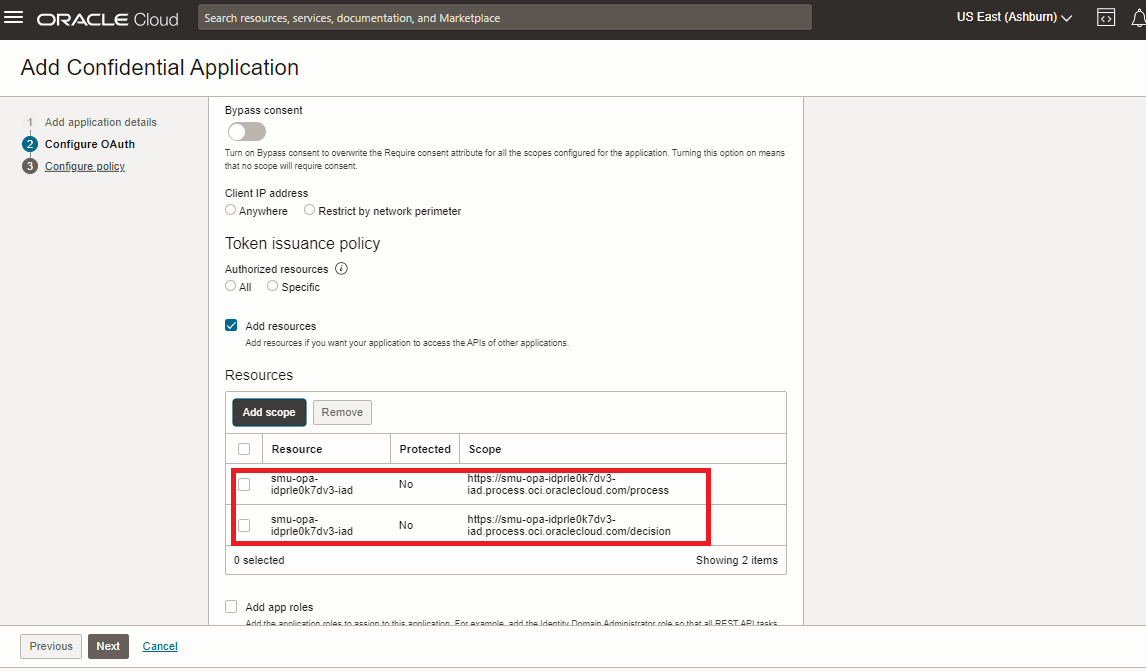Toggle the Bypass consent switch
1146x671 pixels.
(x=246, y=132)
